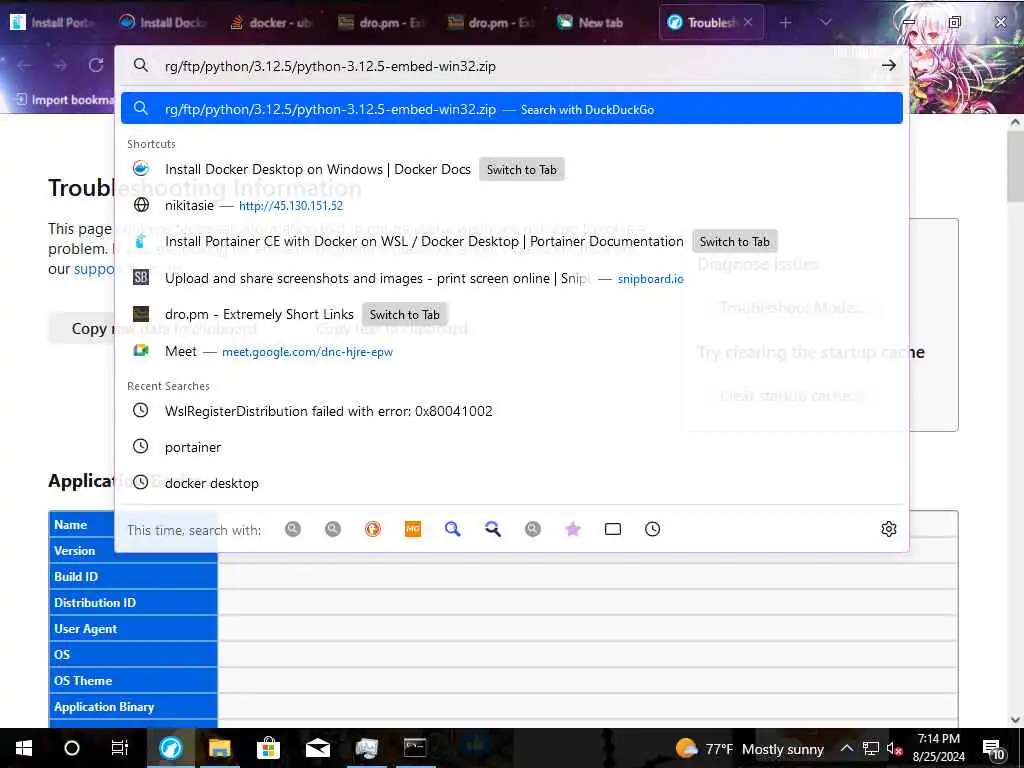Viewport: 1024px width, 768px height.
Task: Search open tabs with the rectangle icon
Action: tap(613, 529)
